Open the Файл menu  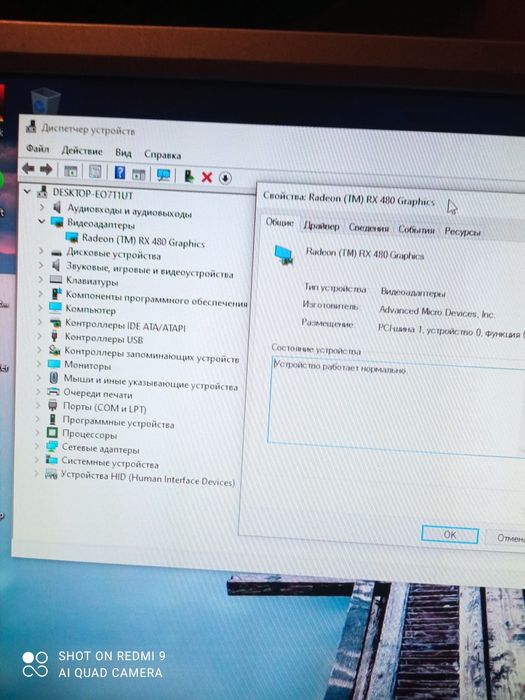(38, 148)
